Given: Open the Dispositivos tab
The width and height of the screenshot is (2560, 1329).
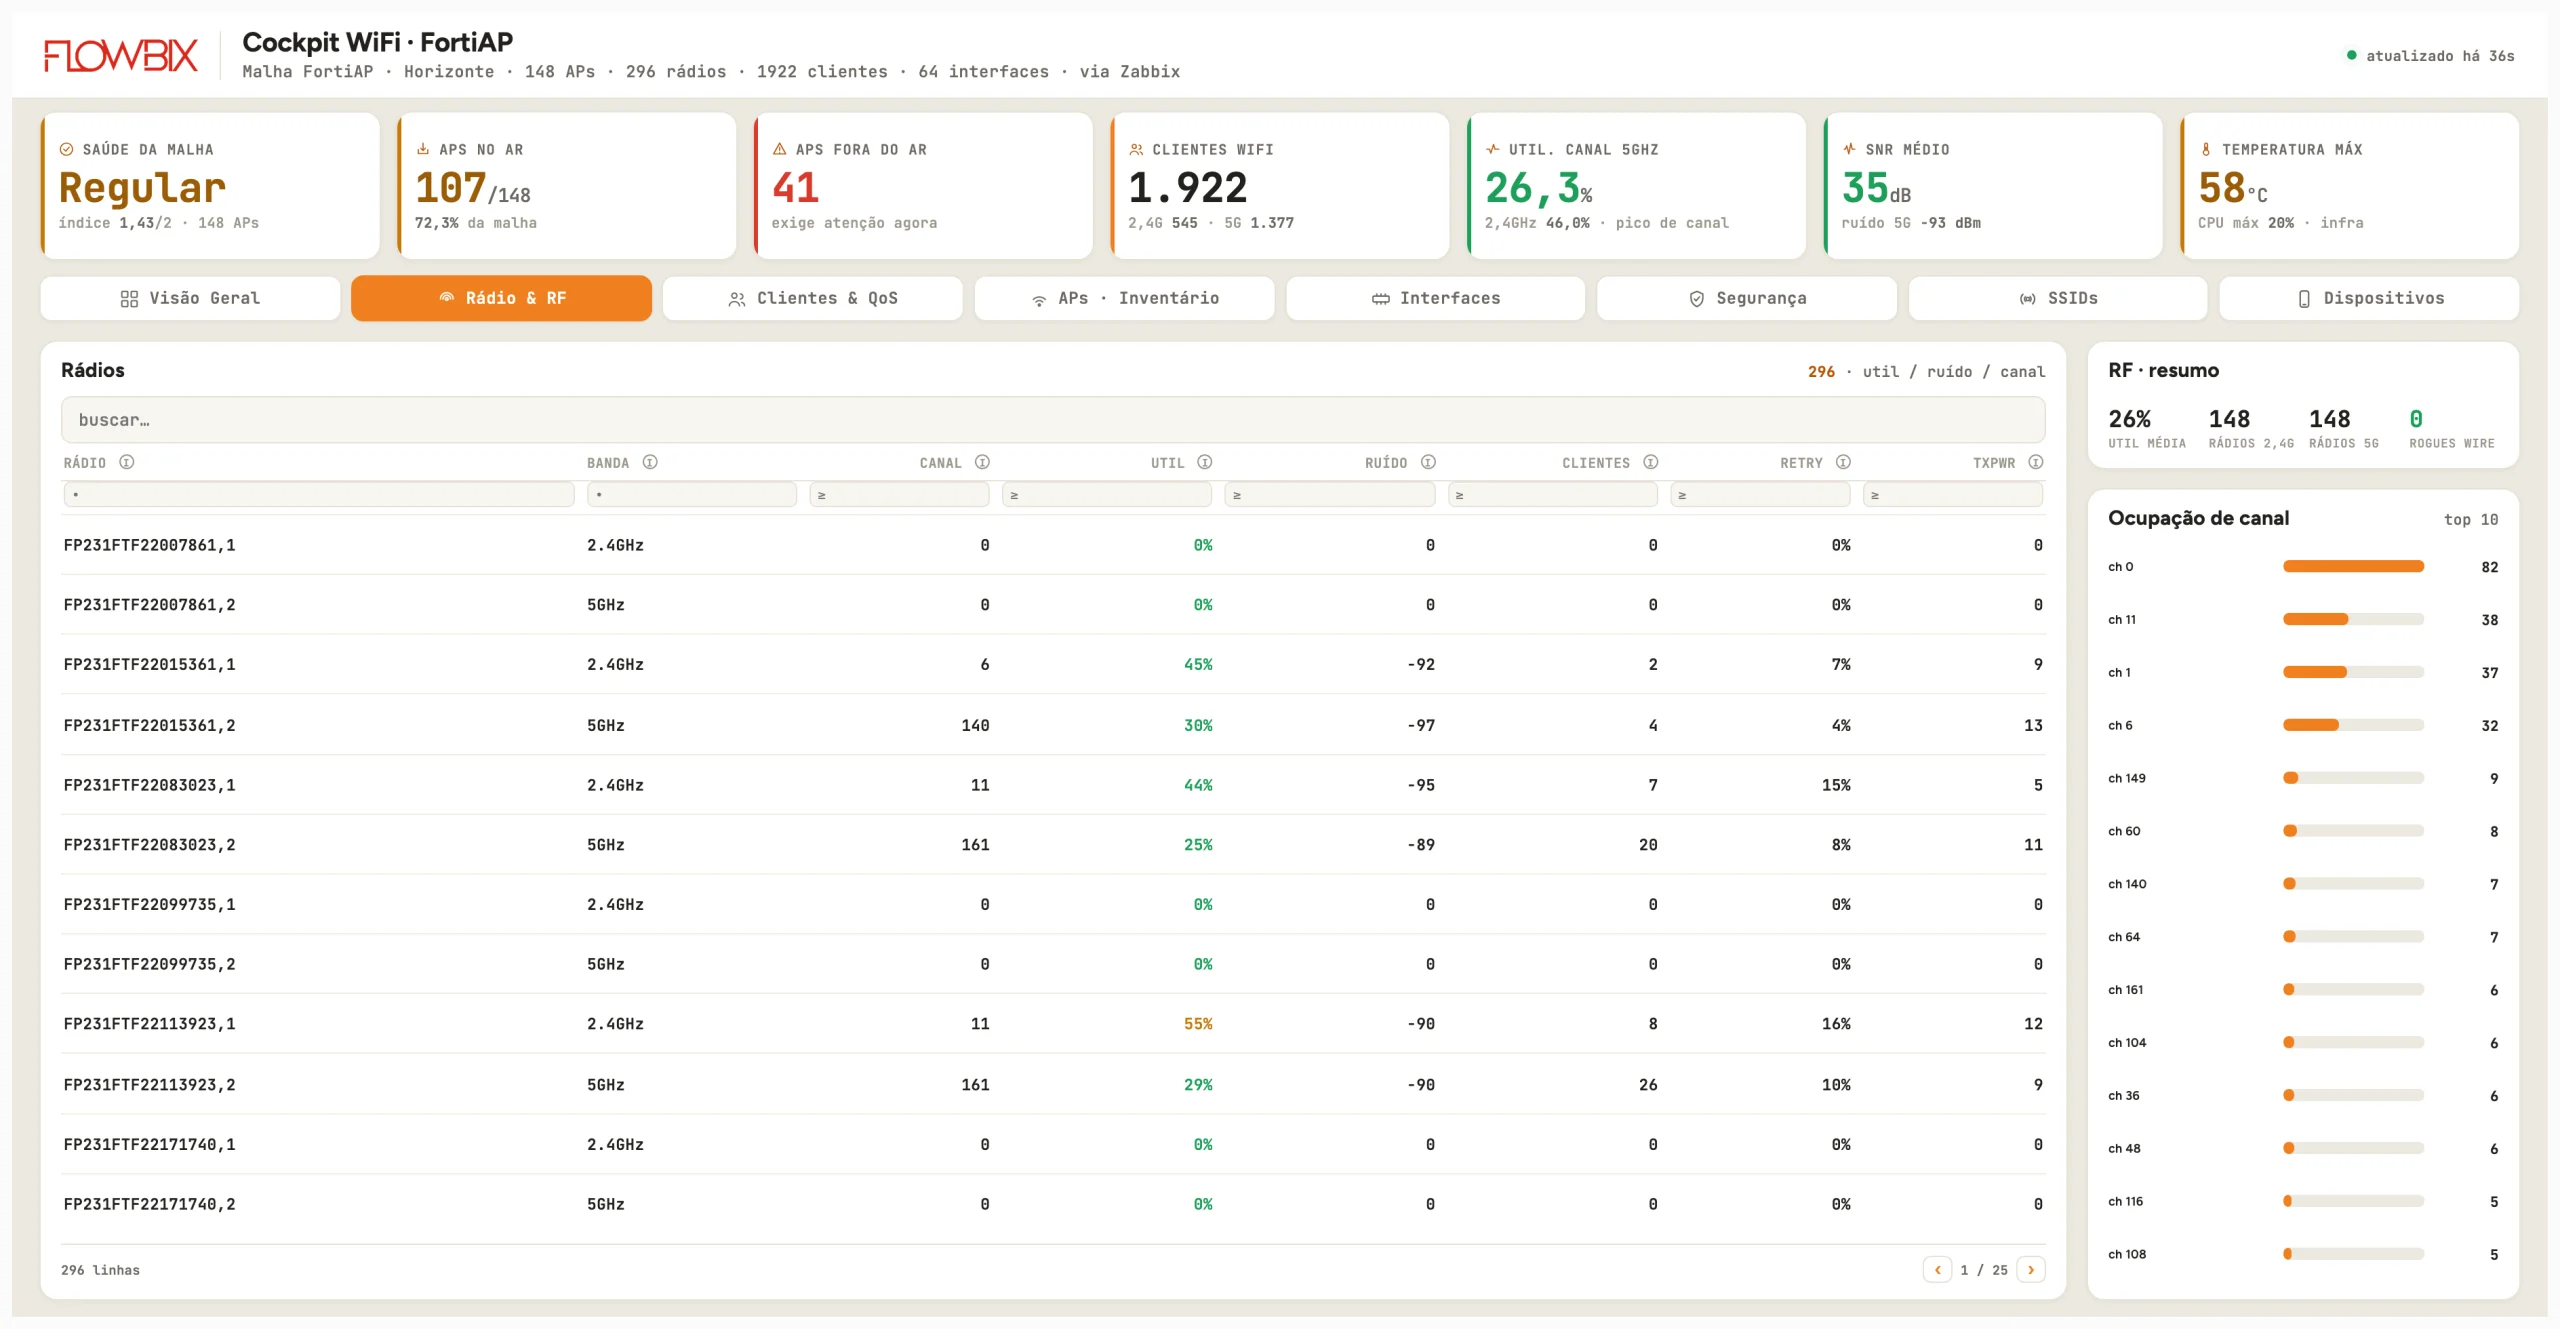Looking at the screenshot, I should (2369, 298).
